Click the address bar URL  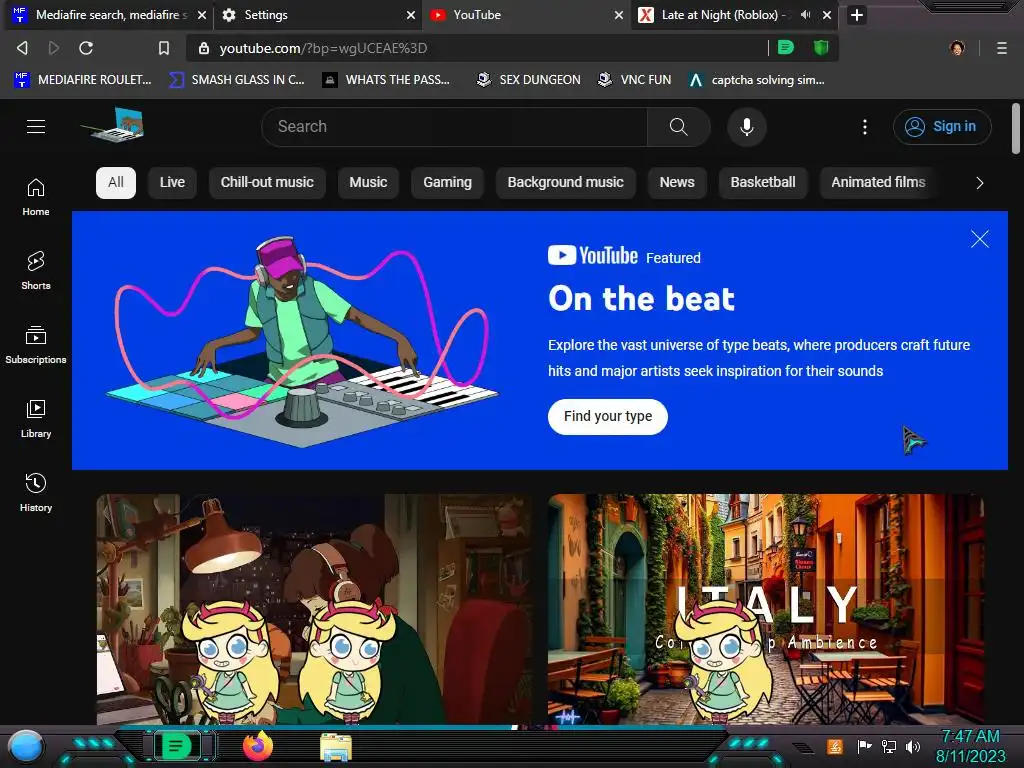tap(323, 48)
